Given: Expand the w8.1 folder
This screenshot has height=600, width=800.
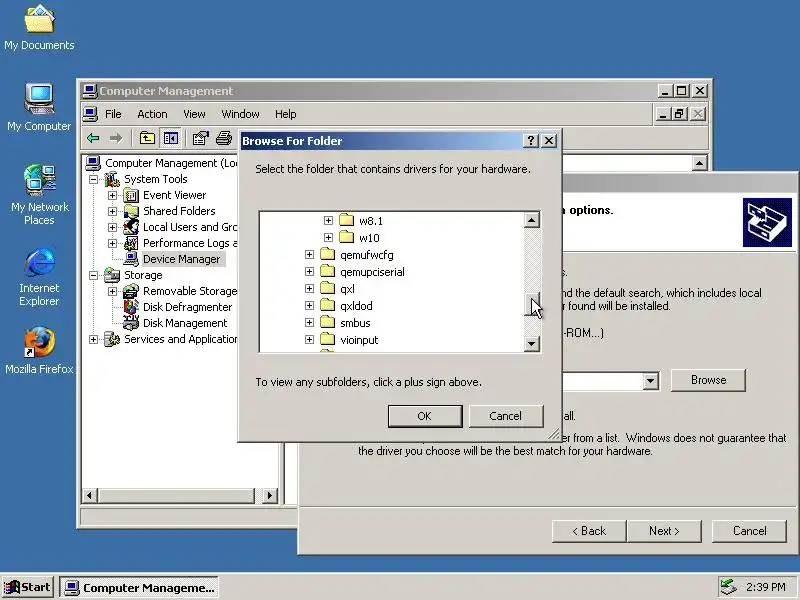Looking at the screenshot, I should [x=328, y=220].
